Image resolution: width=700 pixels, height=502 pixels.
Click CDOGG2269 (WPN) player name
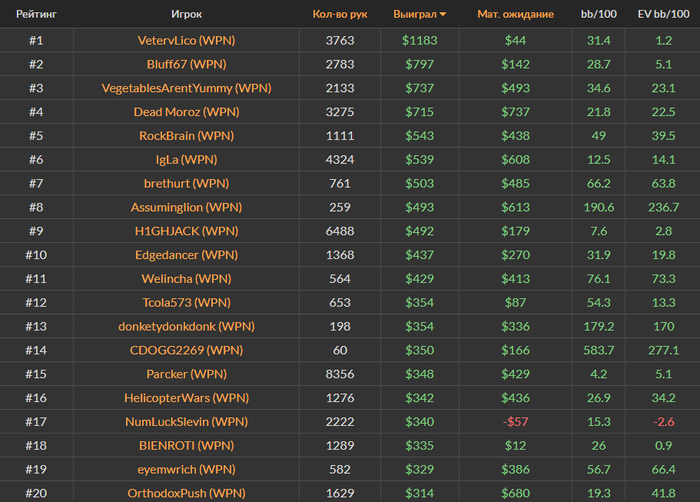click(186, 350)
